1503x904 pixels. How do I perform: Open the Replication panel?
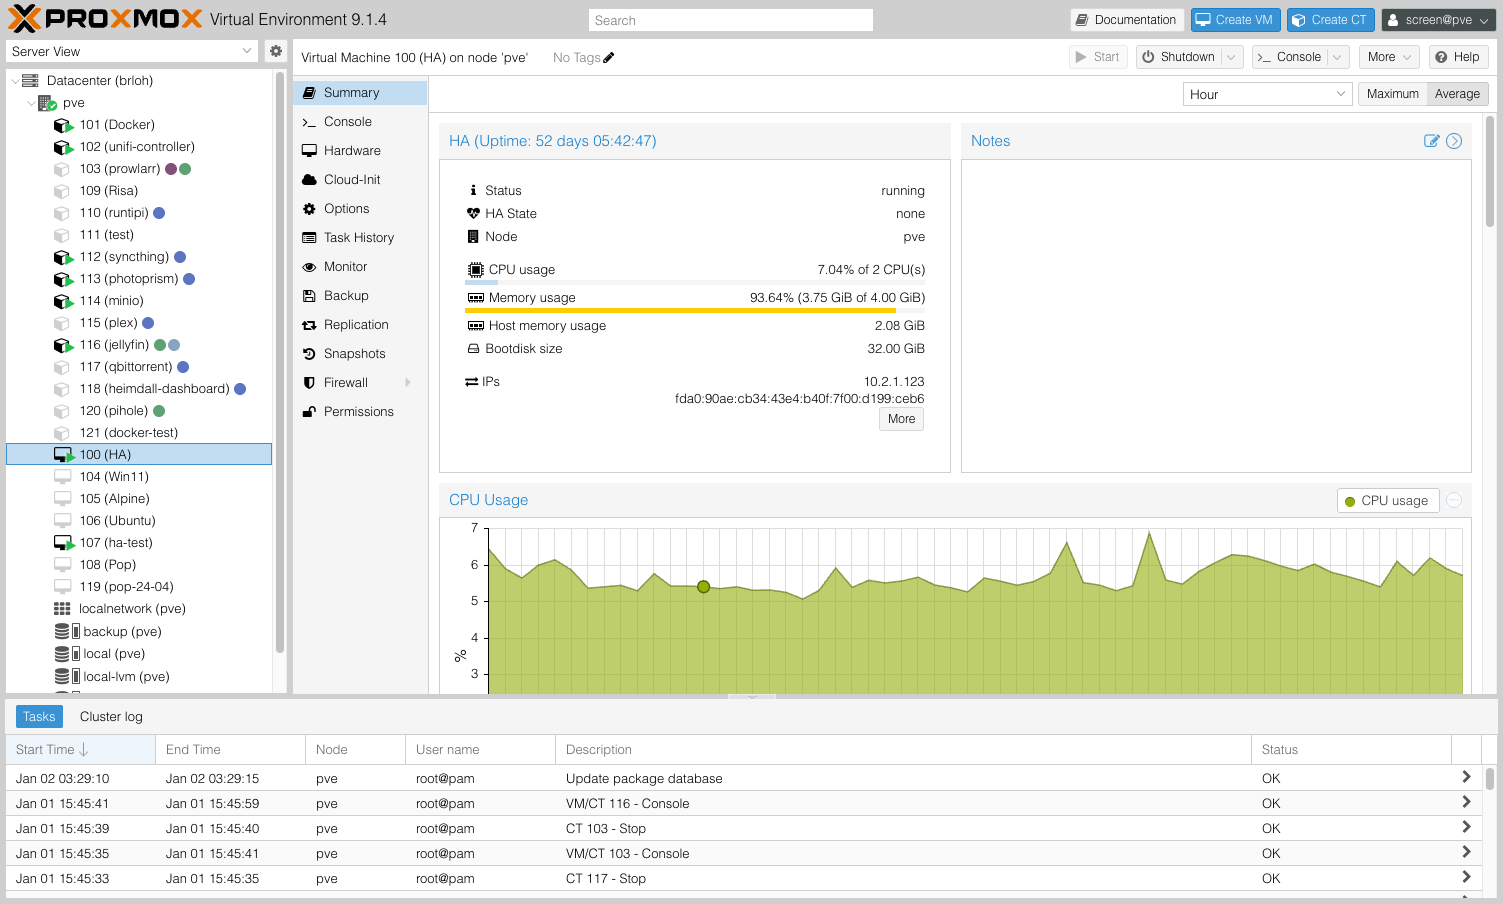[x=354, y=324]
